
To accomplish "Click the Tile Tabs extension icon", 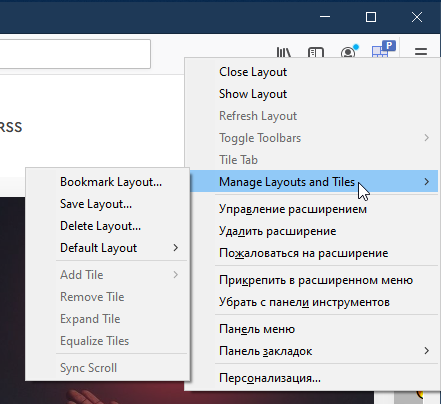I will tap(383, 49).
